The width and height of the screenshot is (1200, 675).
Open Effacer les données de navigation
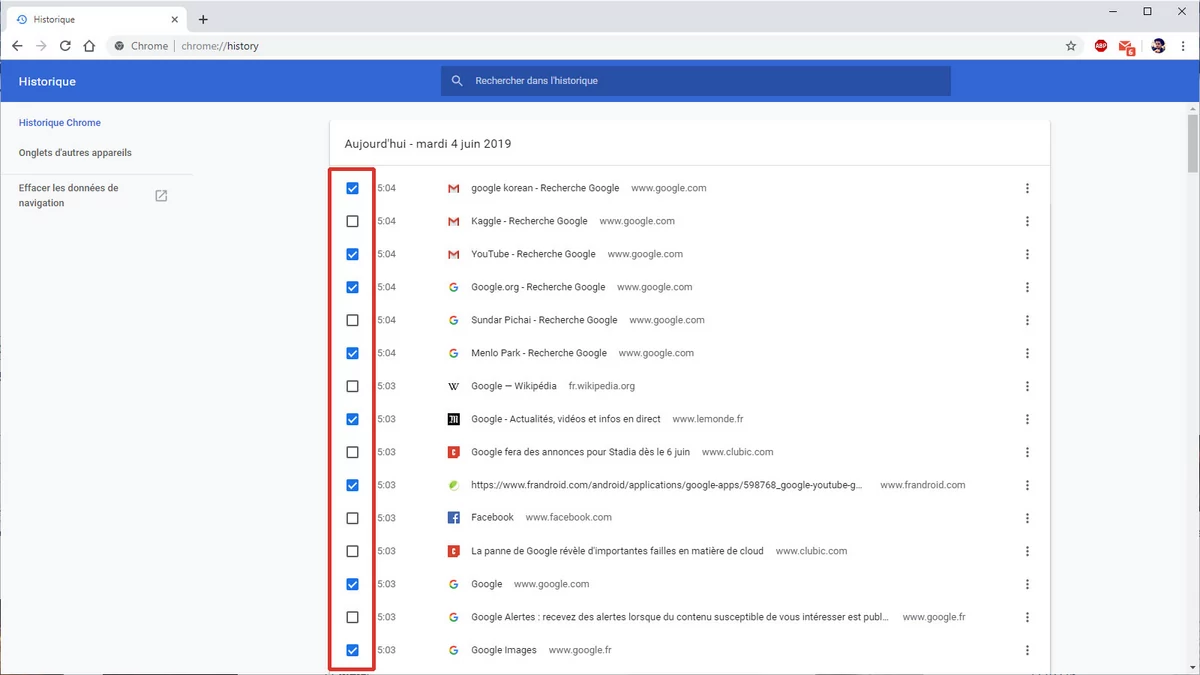(x=68, y=195)
